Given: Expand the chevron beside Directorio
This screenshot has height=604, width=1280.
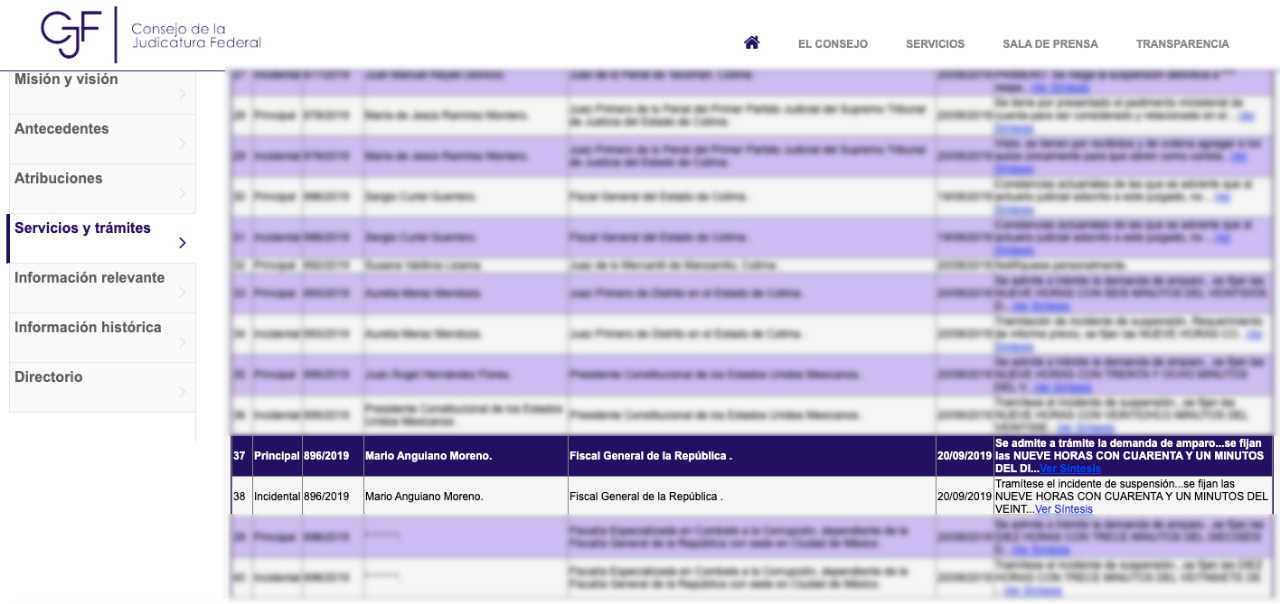Looking at the screenshot, I should point(181,392).
